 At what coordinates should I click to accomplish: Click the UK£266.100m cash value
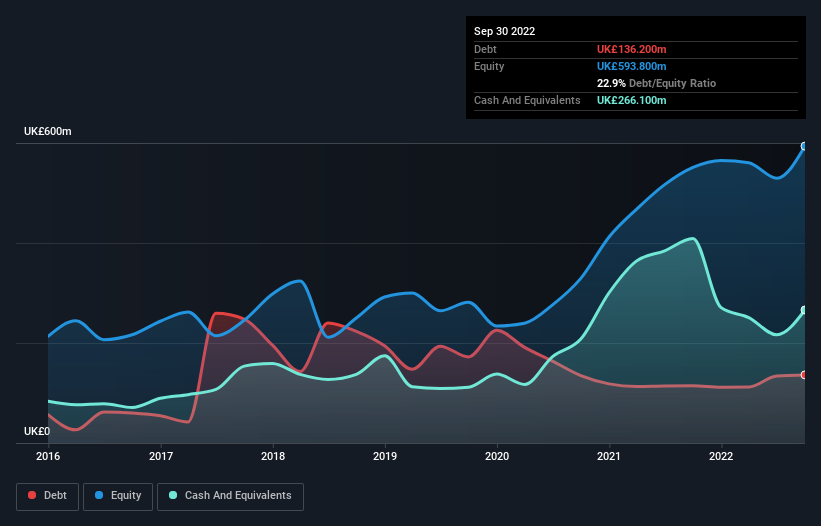[631, 100]
